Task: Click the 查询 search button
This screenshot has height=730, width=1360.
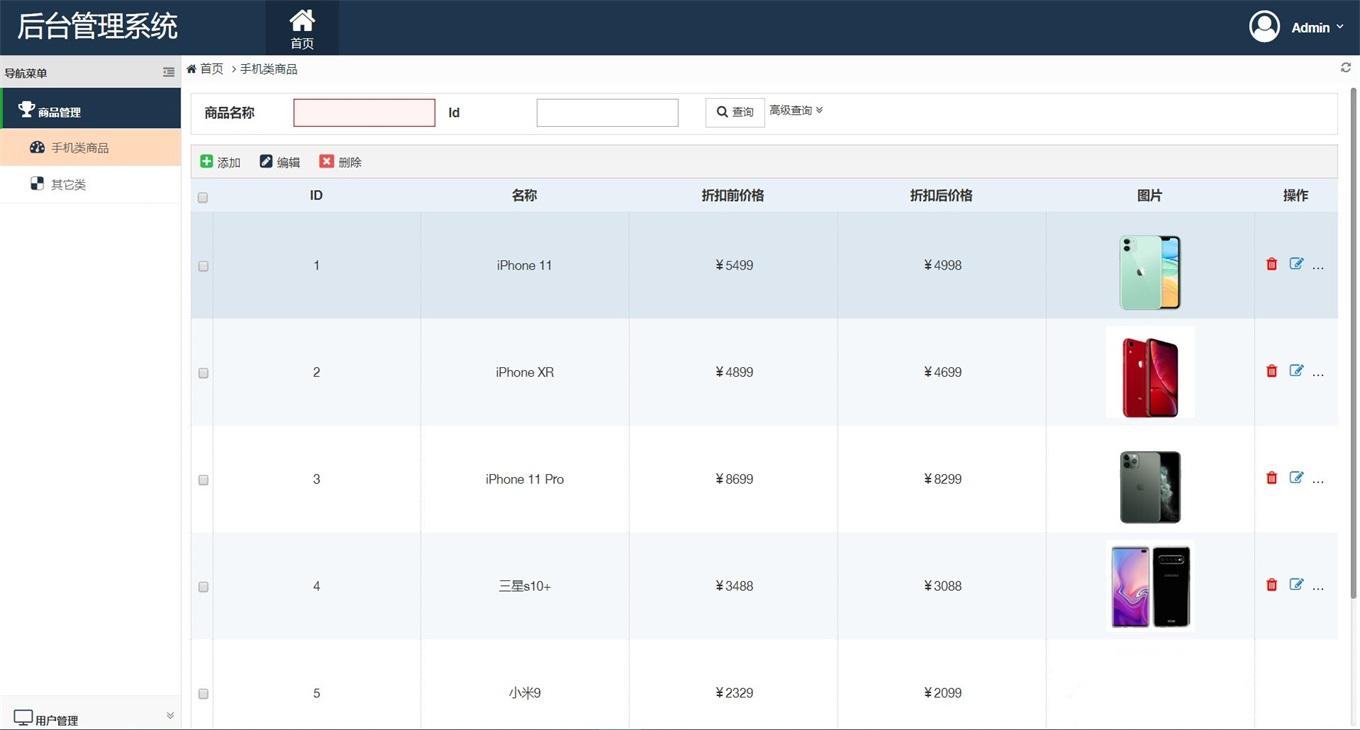Action: coord(735,112)
